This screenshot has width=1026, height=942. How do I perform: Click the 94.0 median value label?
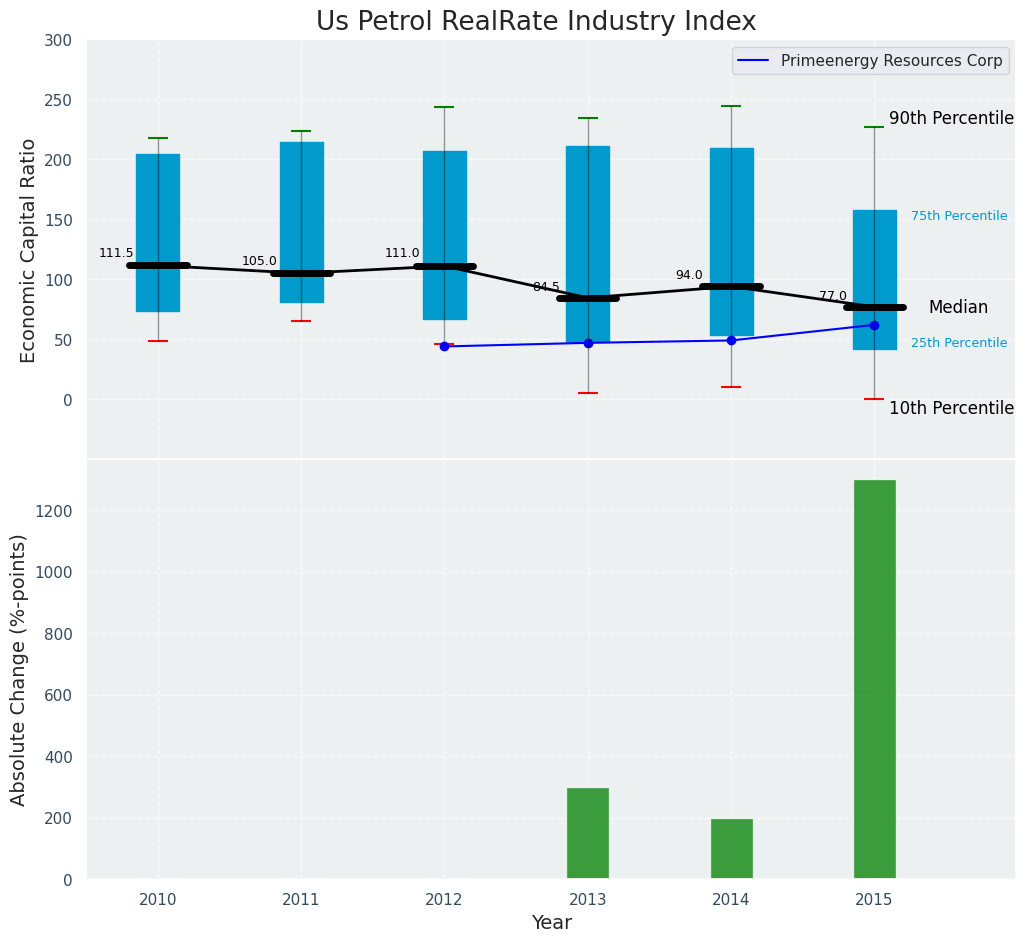coord(689,275)
